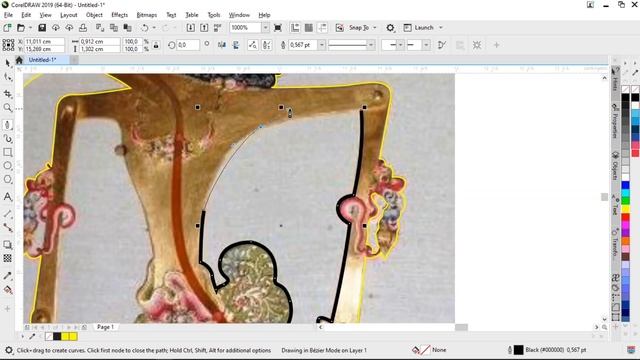Click the Export icon

coord(204,28)
